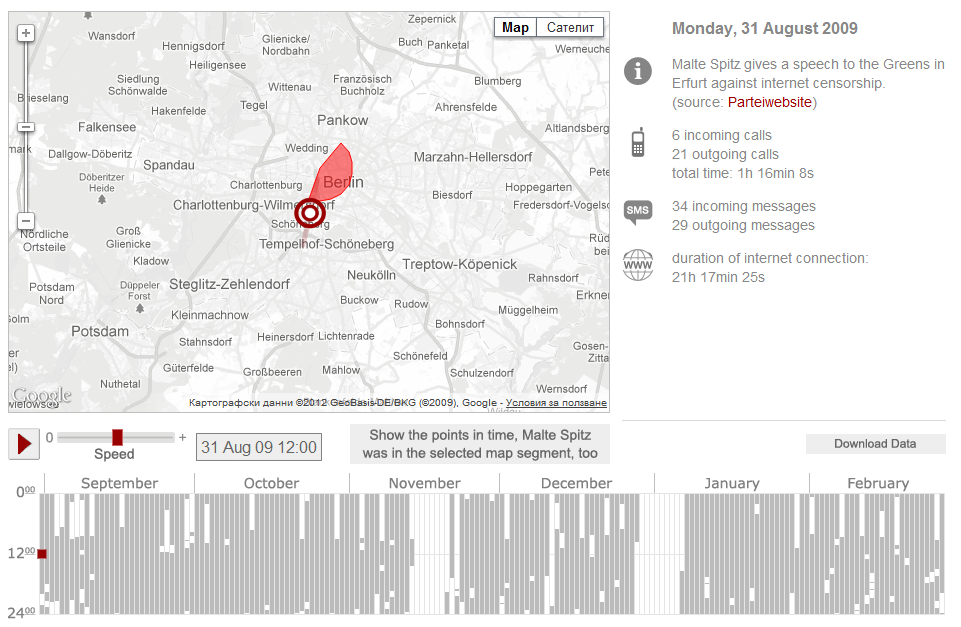Click the '21 outgoing calls' text
This screenshot has width=961, height=627.
(x=725, y=154)
